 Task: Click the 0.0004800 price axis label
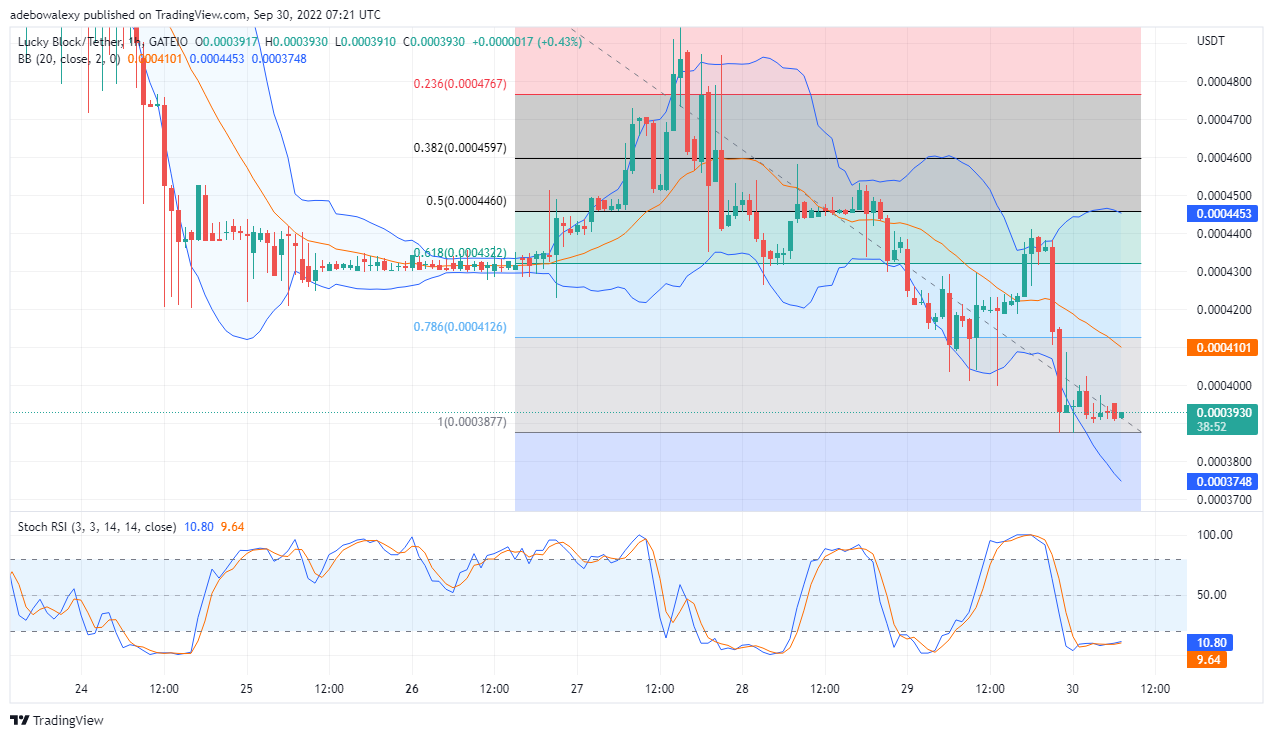(x=1224, y=82)
